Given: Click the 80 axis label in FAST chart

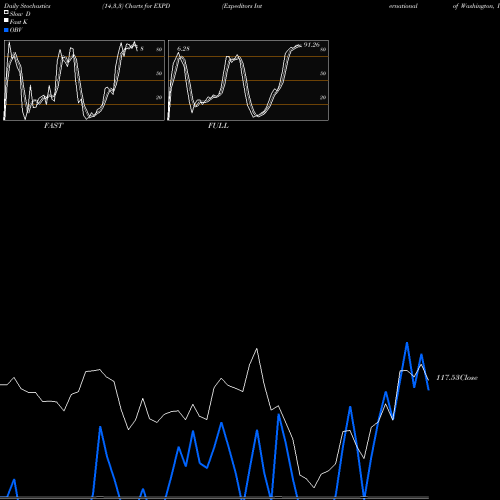Looking at the screenshot, I should pyautogui.click(x=159, y=49).
